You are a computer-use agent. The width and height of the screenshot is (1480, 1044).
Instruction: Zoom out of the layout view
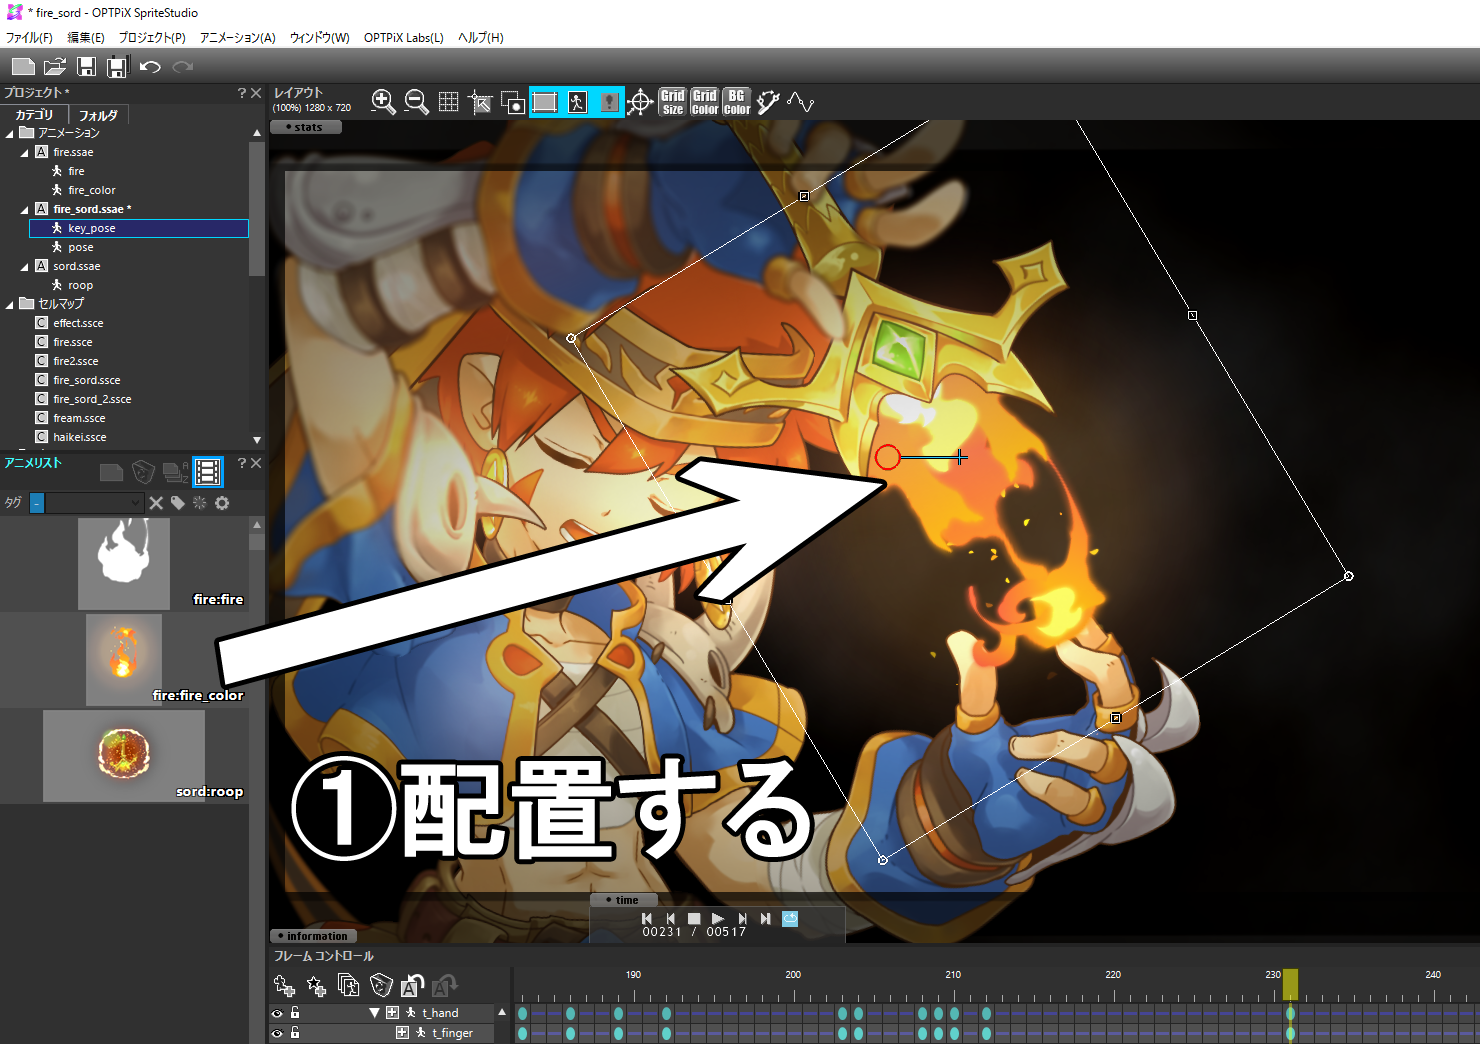point(416,102)
